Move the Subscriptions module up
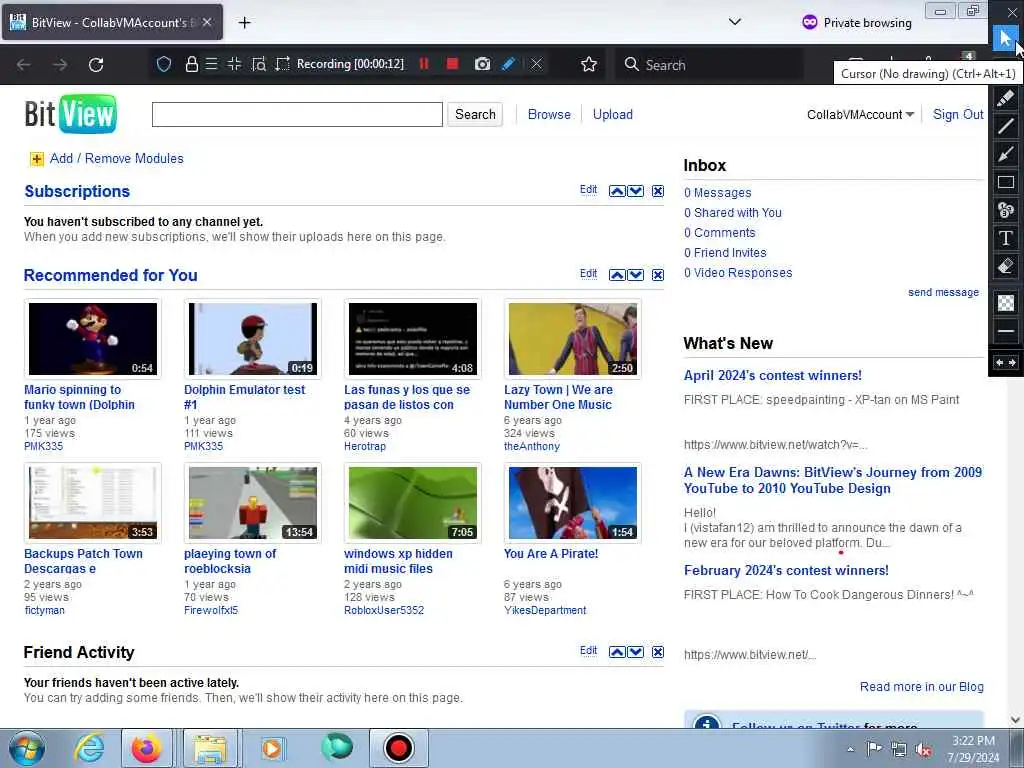The width and height of the screenshot is (1024, 768). point(617,191)
